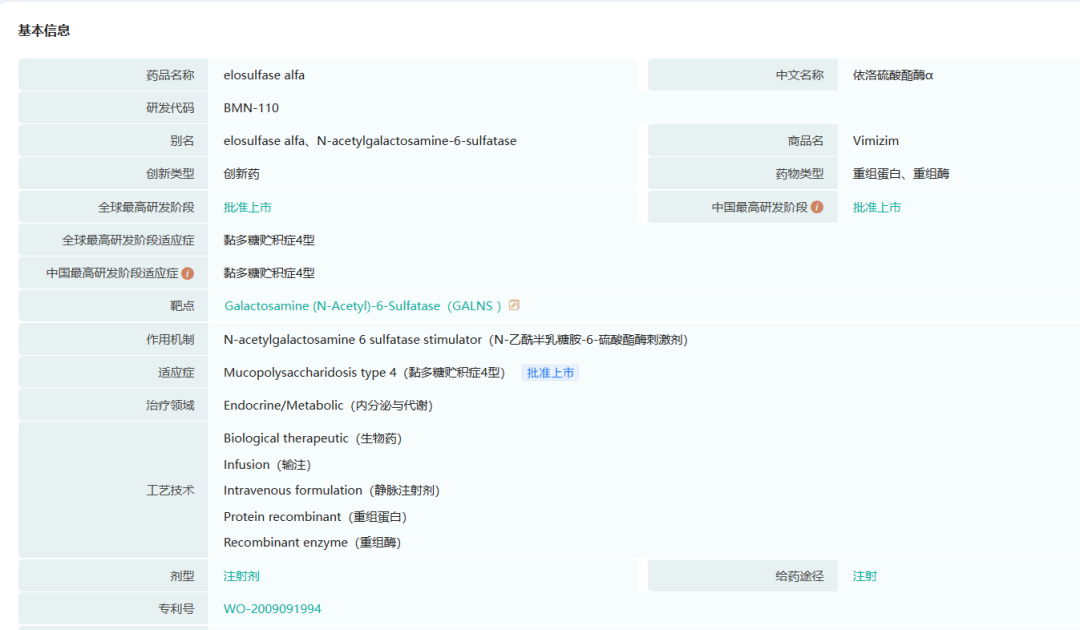Click the 商品名 field label
The height and width of the screenshot is (630, 1080).
pos(806,140)
